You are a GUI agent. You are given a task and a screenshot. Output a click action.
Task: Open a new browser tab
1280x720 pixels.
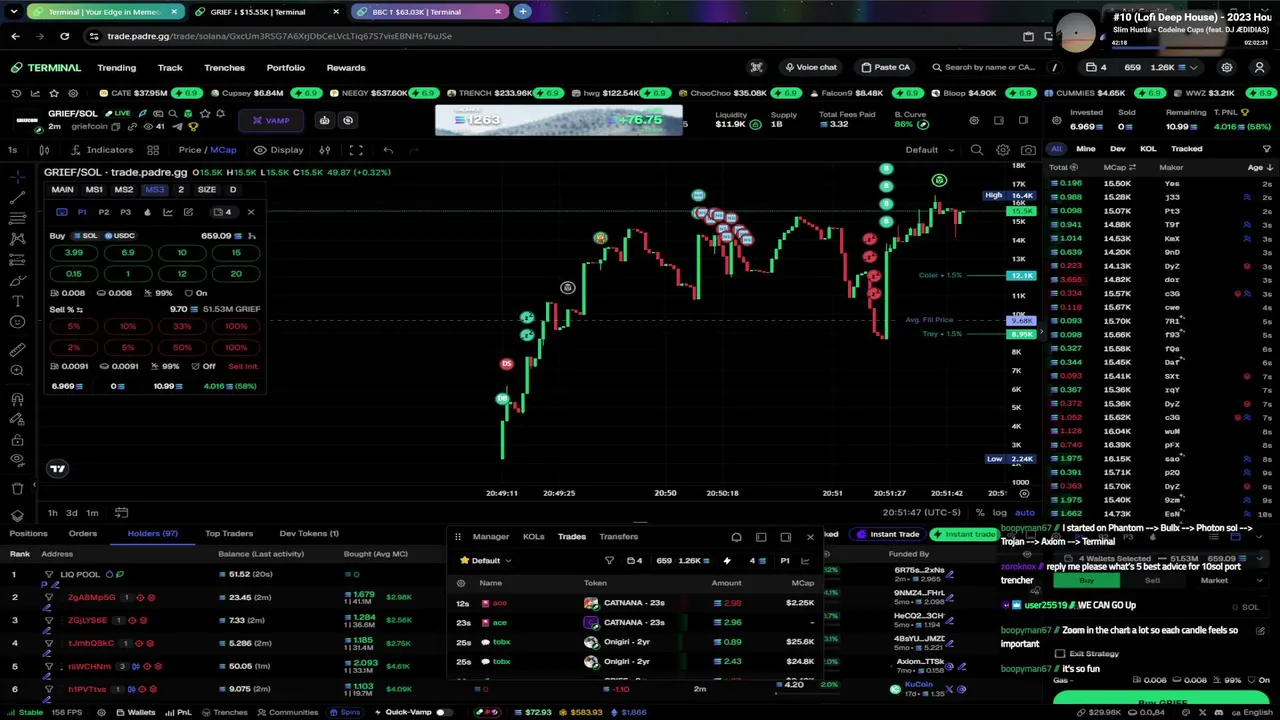pyautogui.click(x=522, y=11)
